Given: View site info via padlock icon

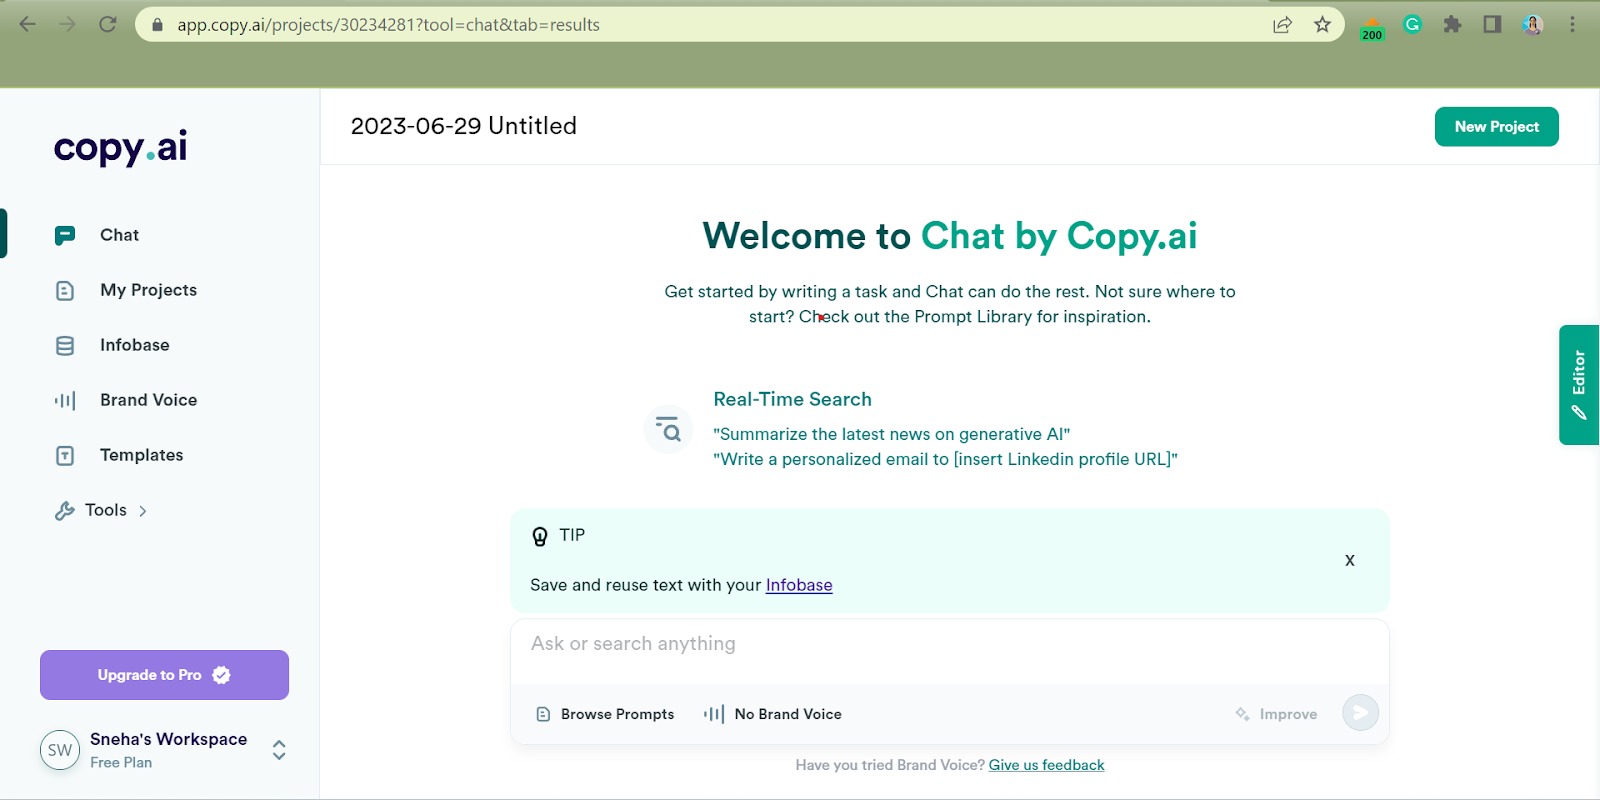Looking at the screenshot, I should [157, 25].
